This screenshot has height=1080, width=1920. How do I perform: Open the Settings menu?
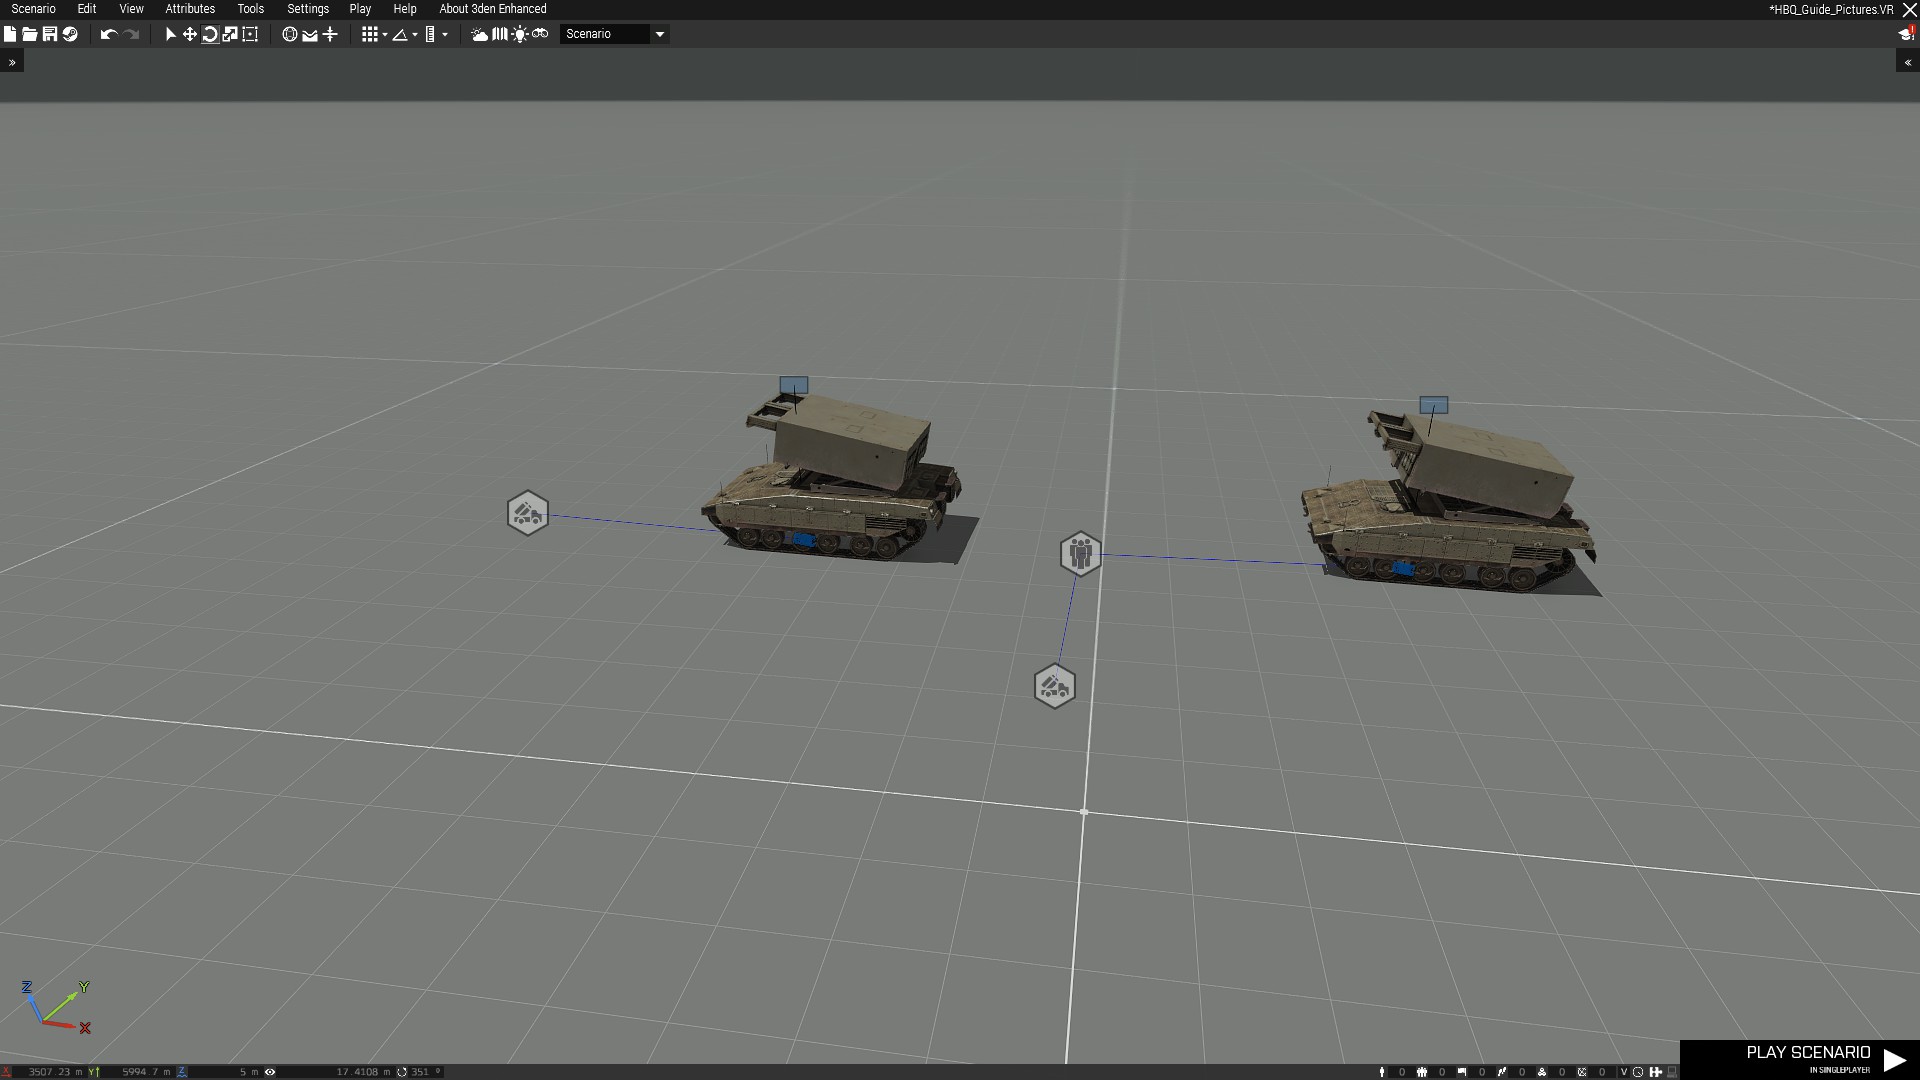308,9
